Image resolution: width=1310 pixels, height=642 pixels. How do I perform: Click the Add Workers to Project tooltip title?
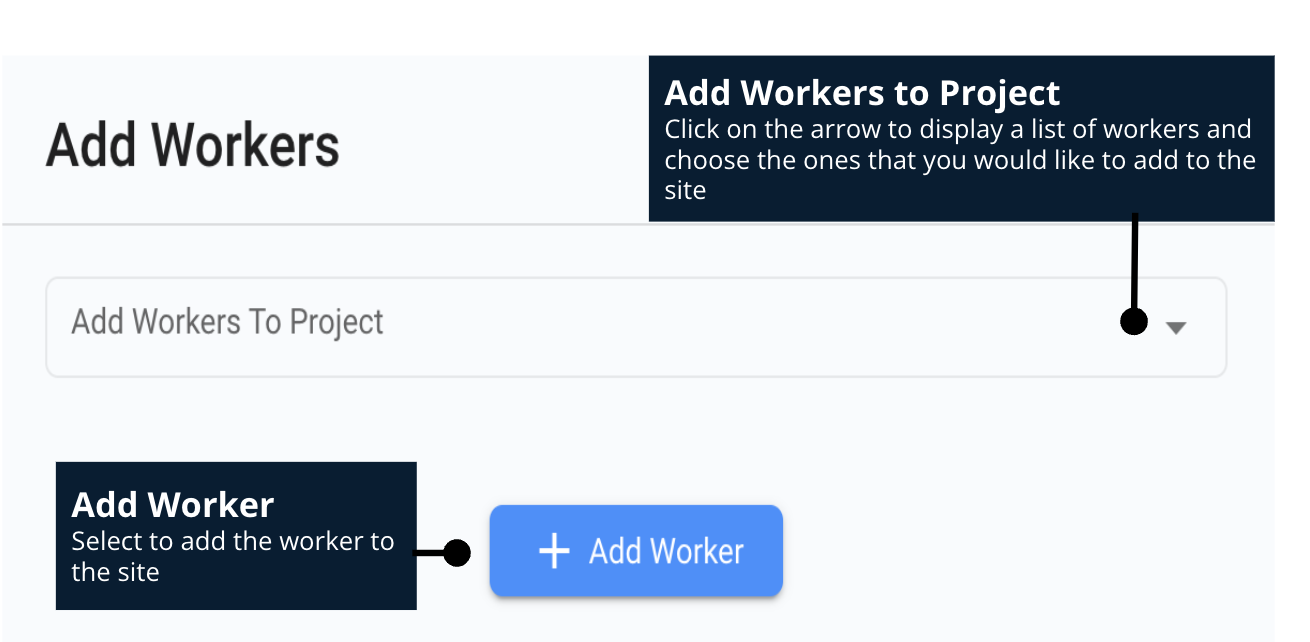(x=862, y=93)
